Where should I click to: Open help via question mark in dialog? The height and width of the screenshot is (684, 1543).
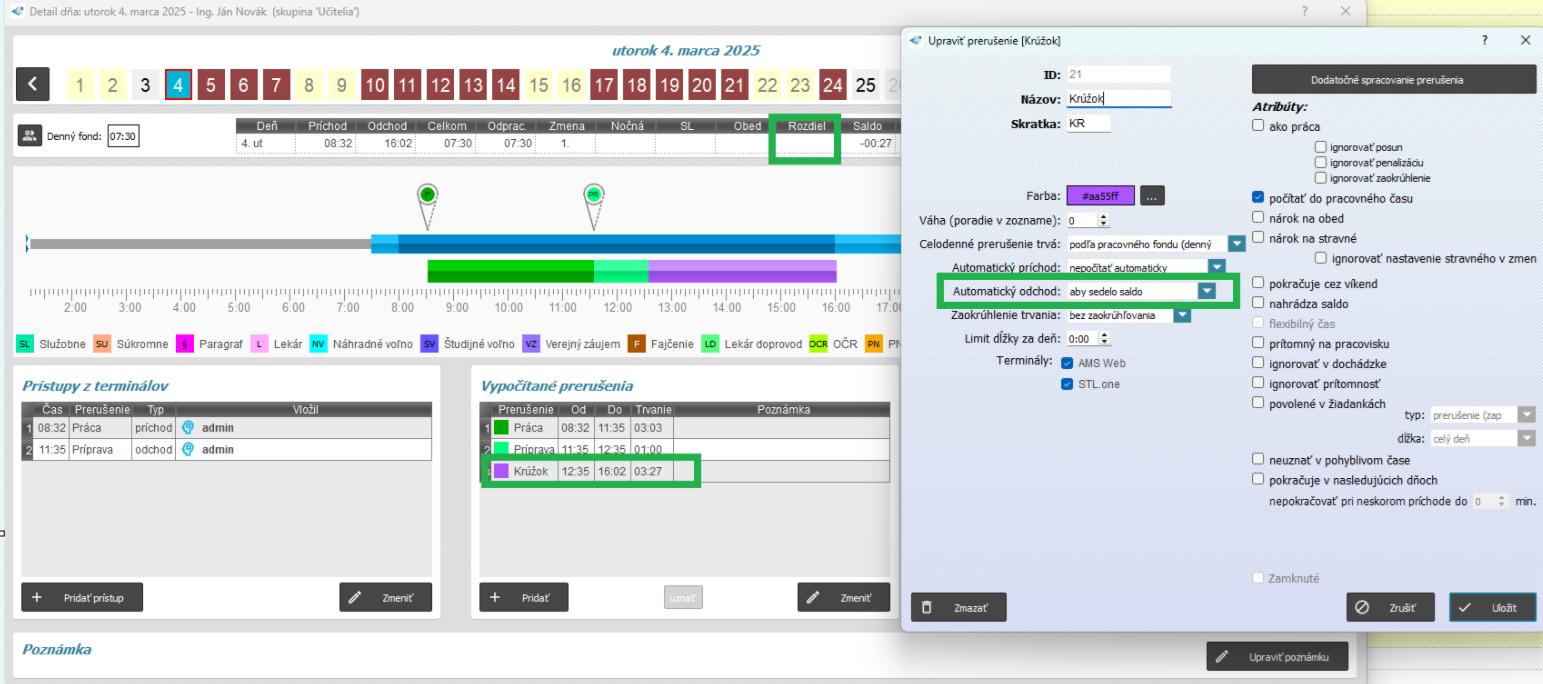pos(1483,40)
